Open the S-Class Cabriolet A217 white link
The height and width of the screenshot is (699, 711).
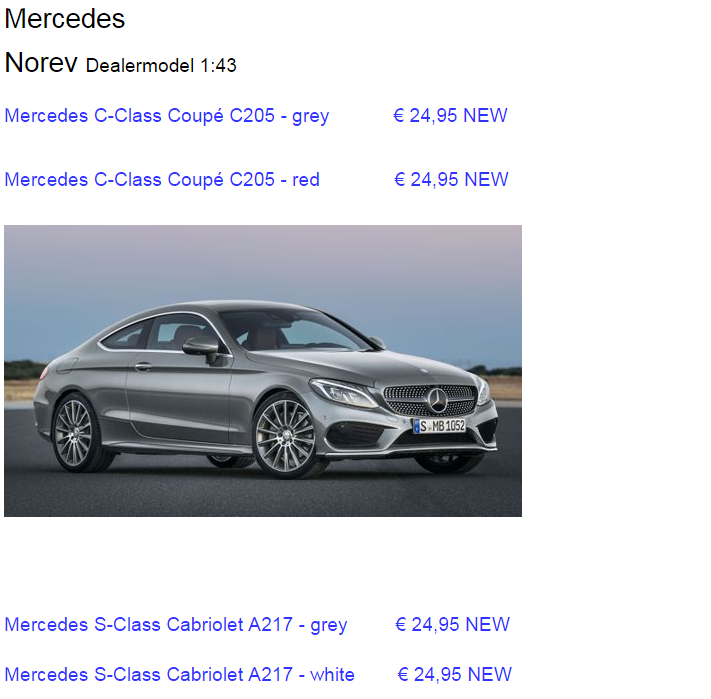pyautogui.click(x=180, y=675)
